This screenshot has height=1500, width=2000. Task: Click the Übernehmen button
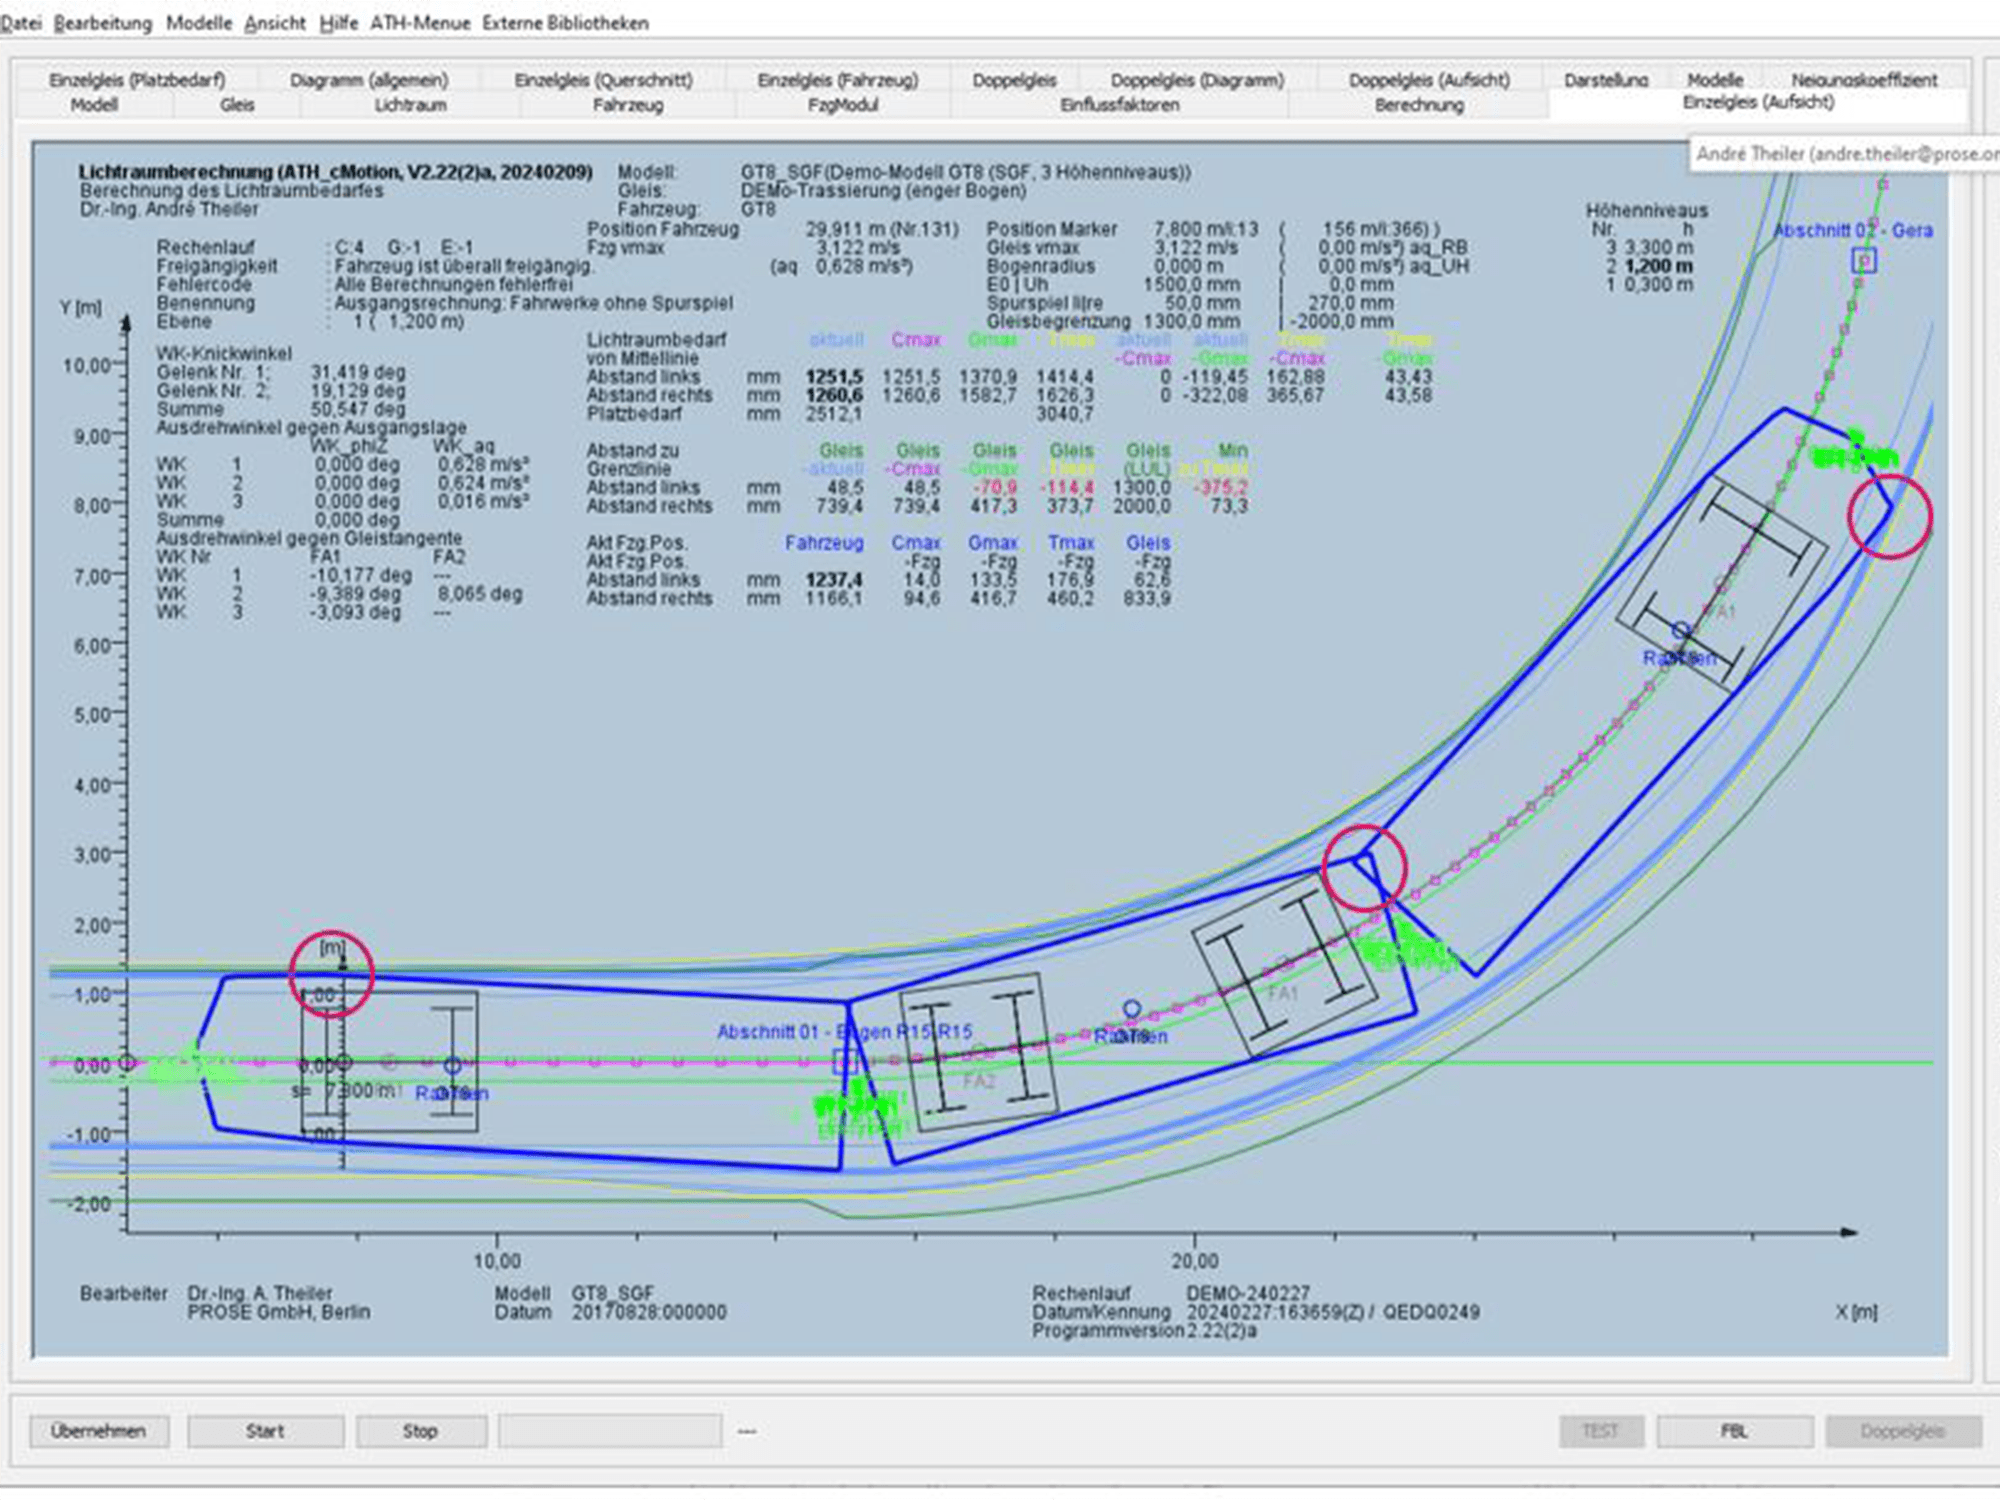98,1431
